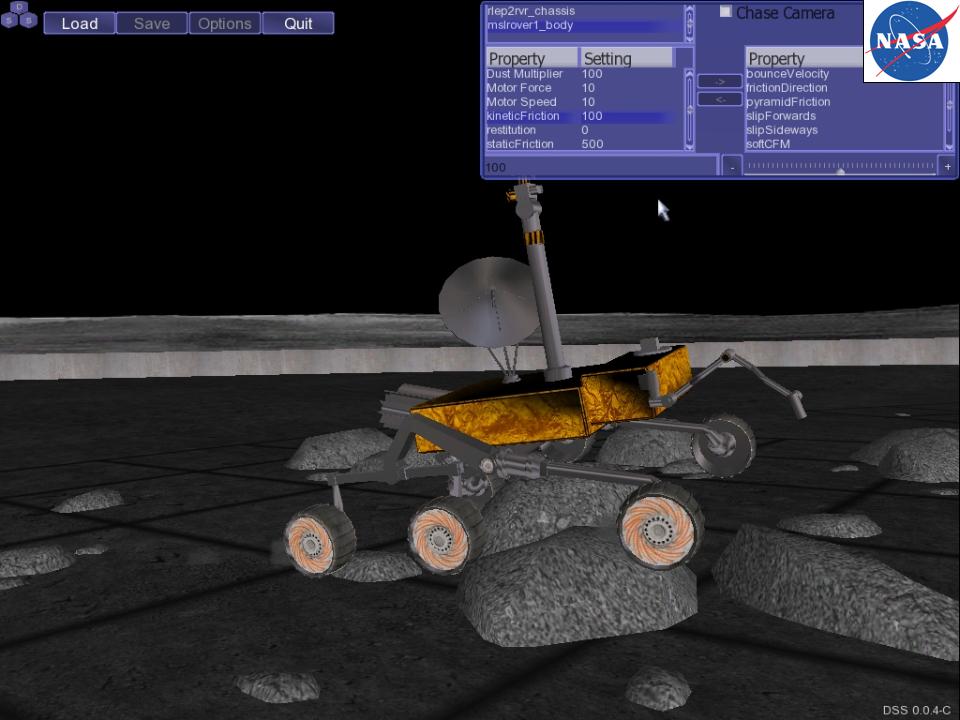
Task: Choose slipForwards from available properties
Action: pos(781,116)
